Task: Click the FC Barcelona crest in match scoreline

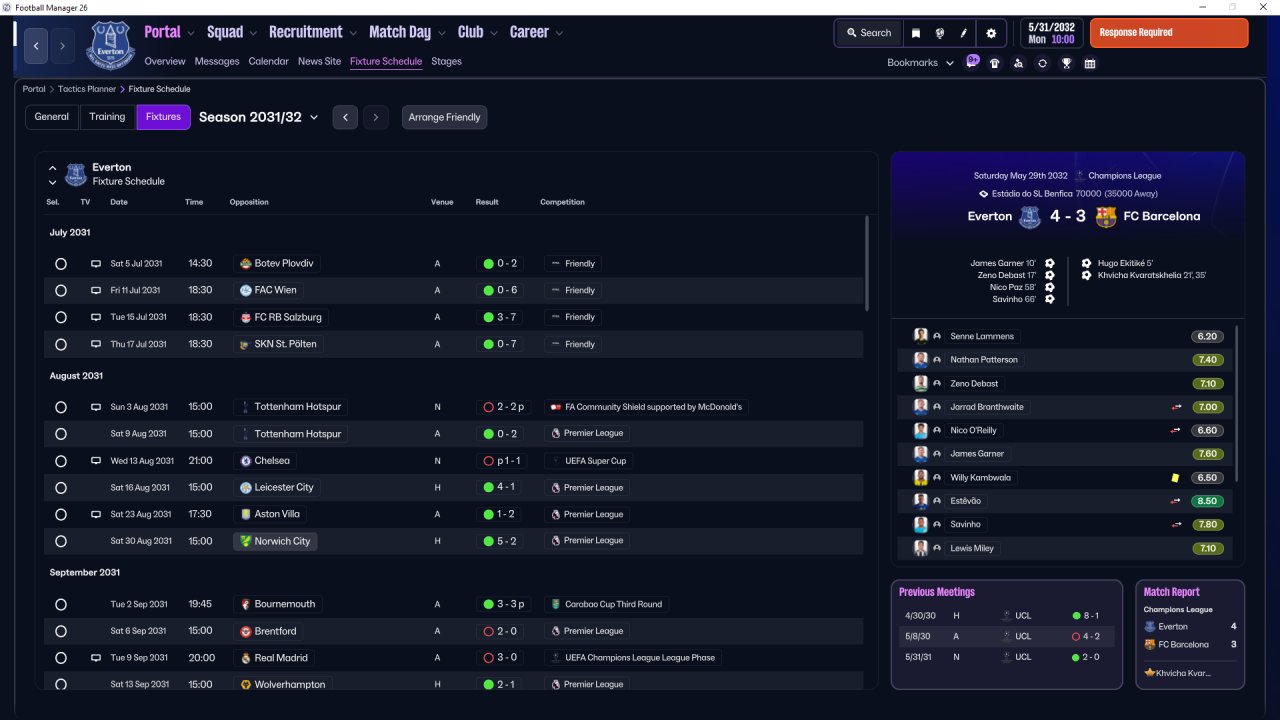Action: [1106, 216]
